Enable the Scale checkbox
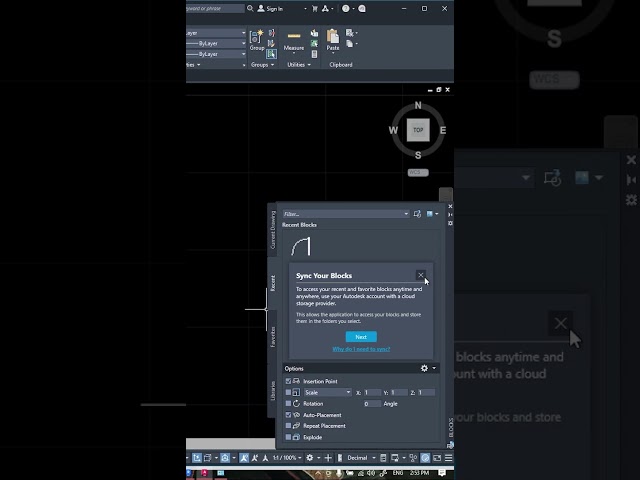Image resolution: width=640 pixels, height=480 pixels. point(288,392)
